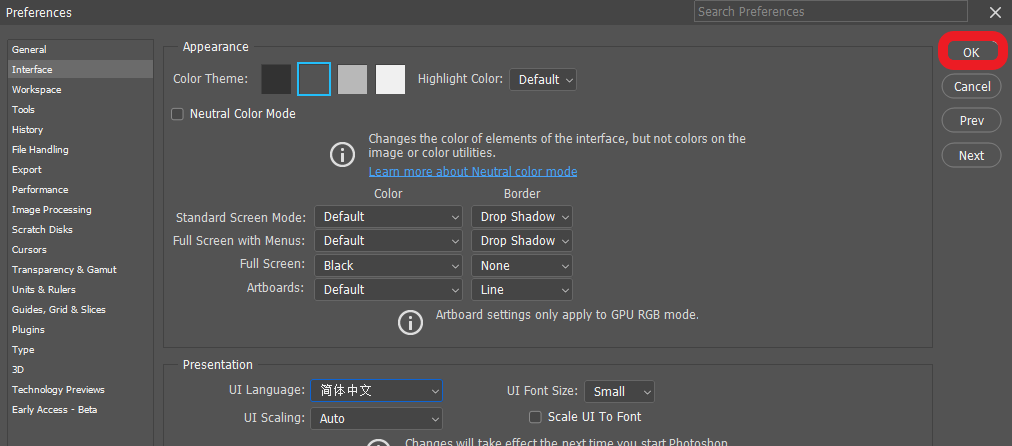Open the Highlight Color dropdown

tap(543, 79)
